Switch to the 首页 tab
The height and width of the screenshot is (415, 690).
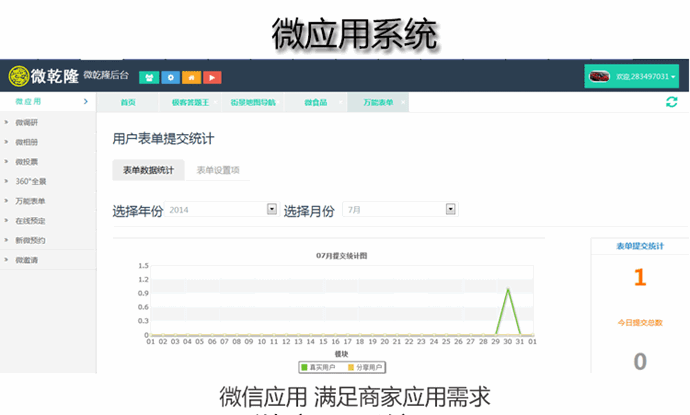tap(128, 102)
